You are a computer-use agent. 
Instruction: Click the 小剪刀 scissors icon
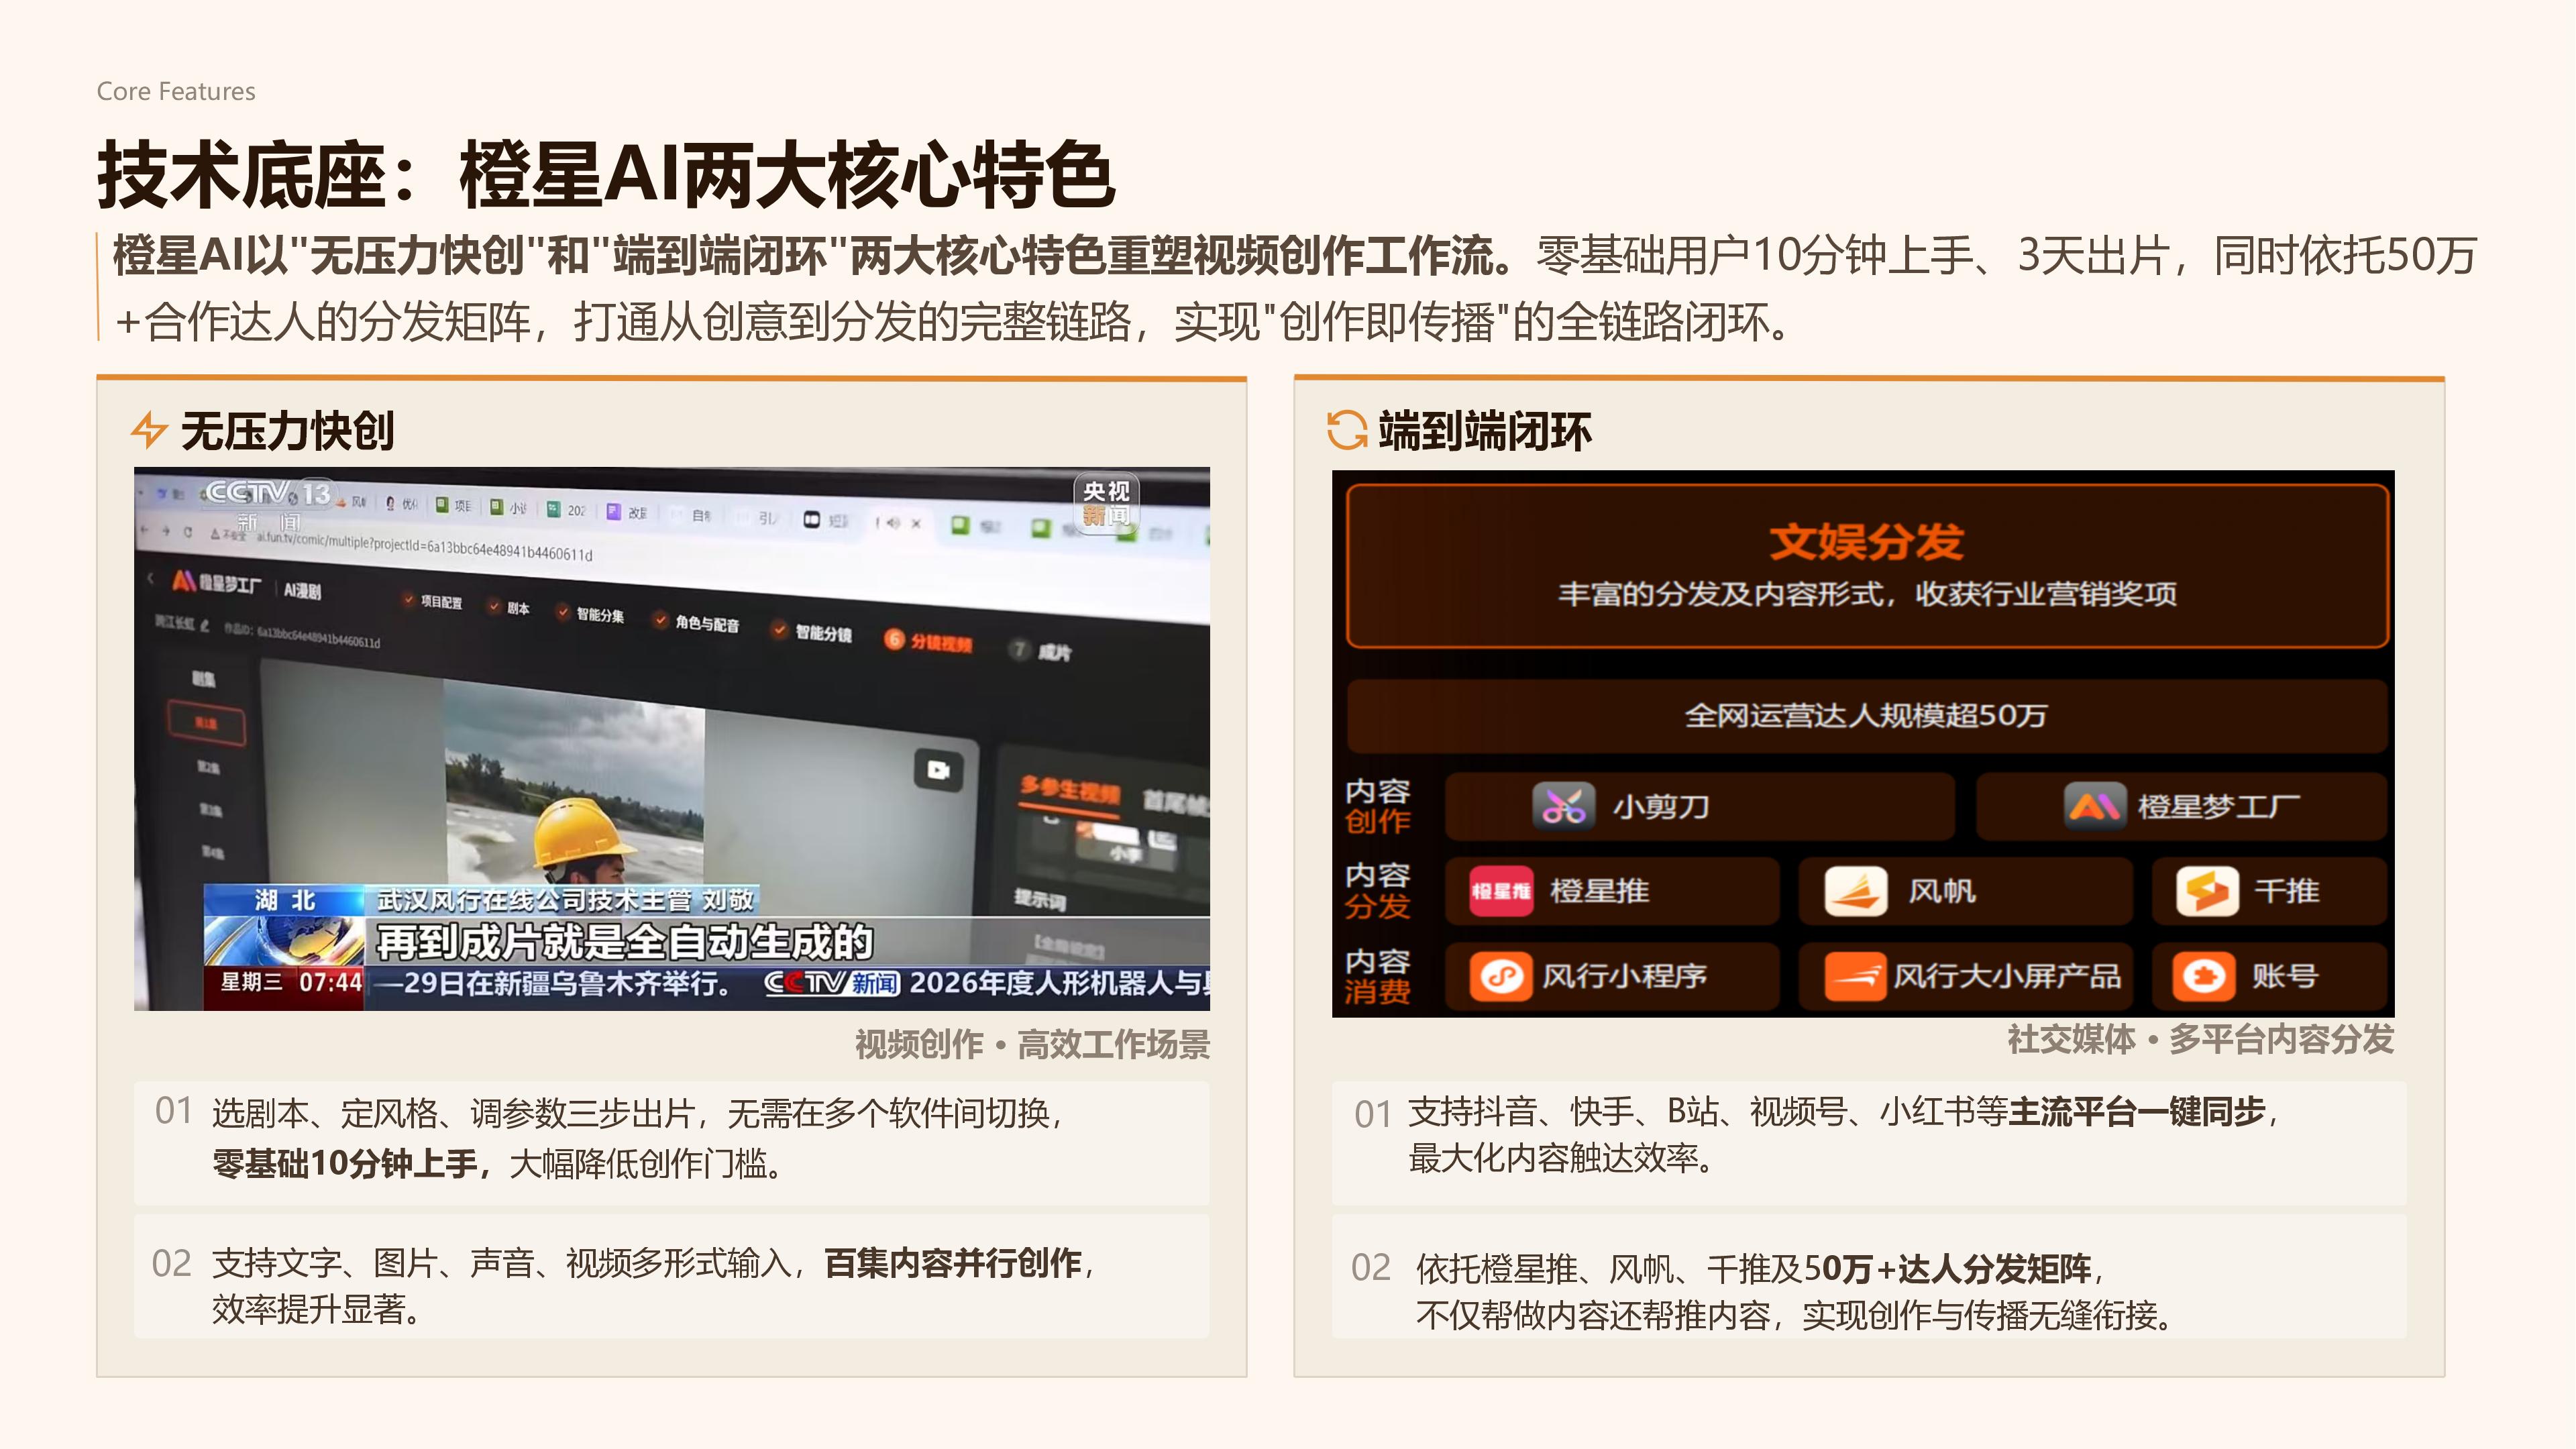click(1563, 806)
